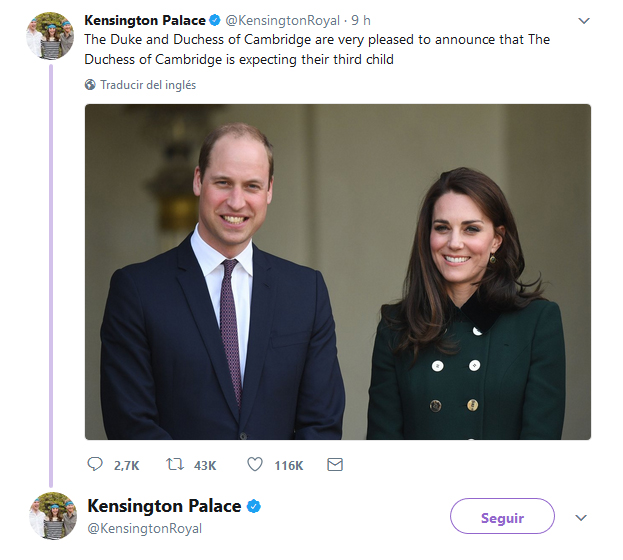The height and width of the screenshot is (560, 623).
Task: Open the Kensington Palace avatar at tweet top
Action: tap(50, 36)
